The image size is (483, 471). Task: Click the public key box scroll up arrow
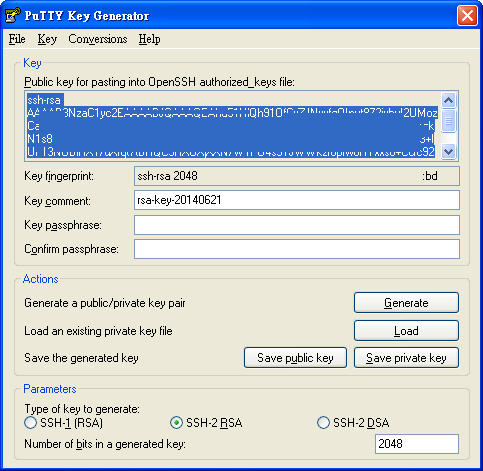click(448, 100)
